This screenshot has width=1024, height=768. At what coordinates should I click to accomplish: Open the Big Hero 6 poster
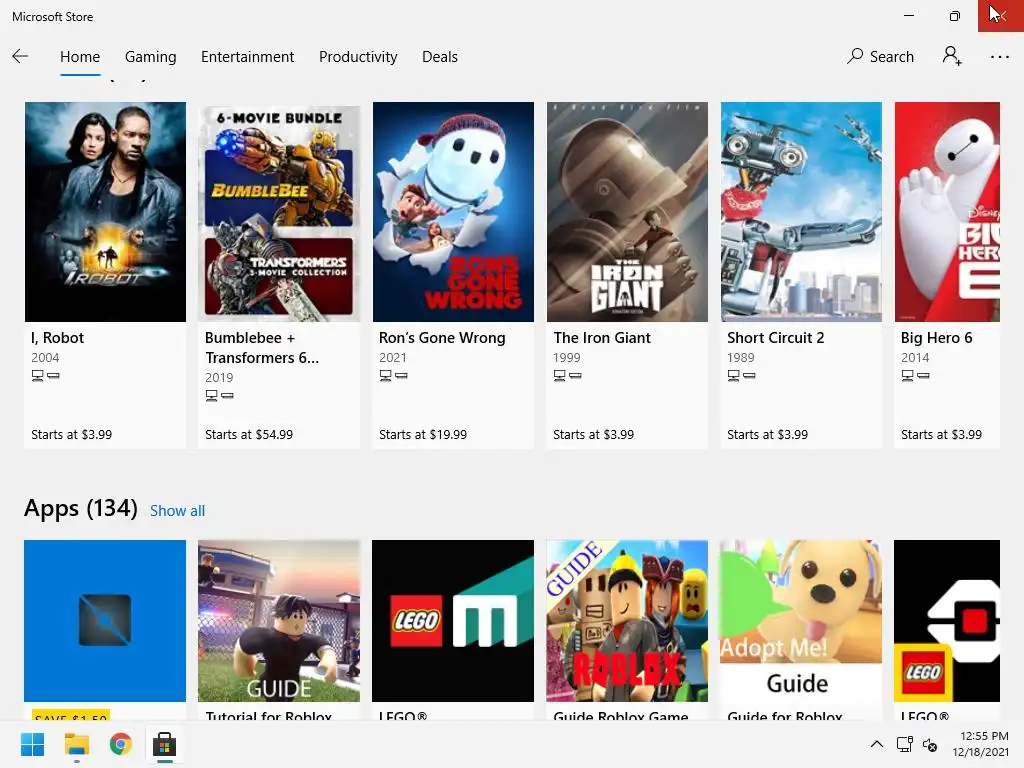click(947, 212)
